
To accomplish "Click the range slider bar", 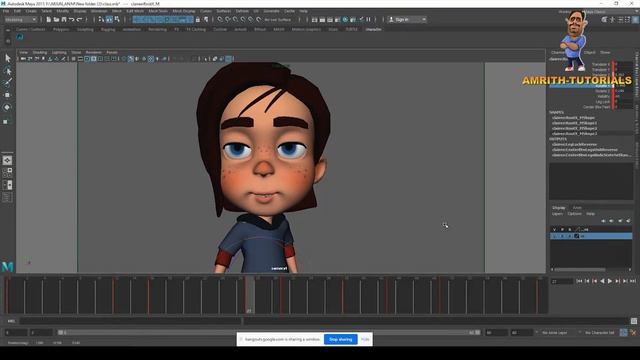I will point(269,333).
